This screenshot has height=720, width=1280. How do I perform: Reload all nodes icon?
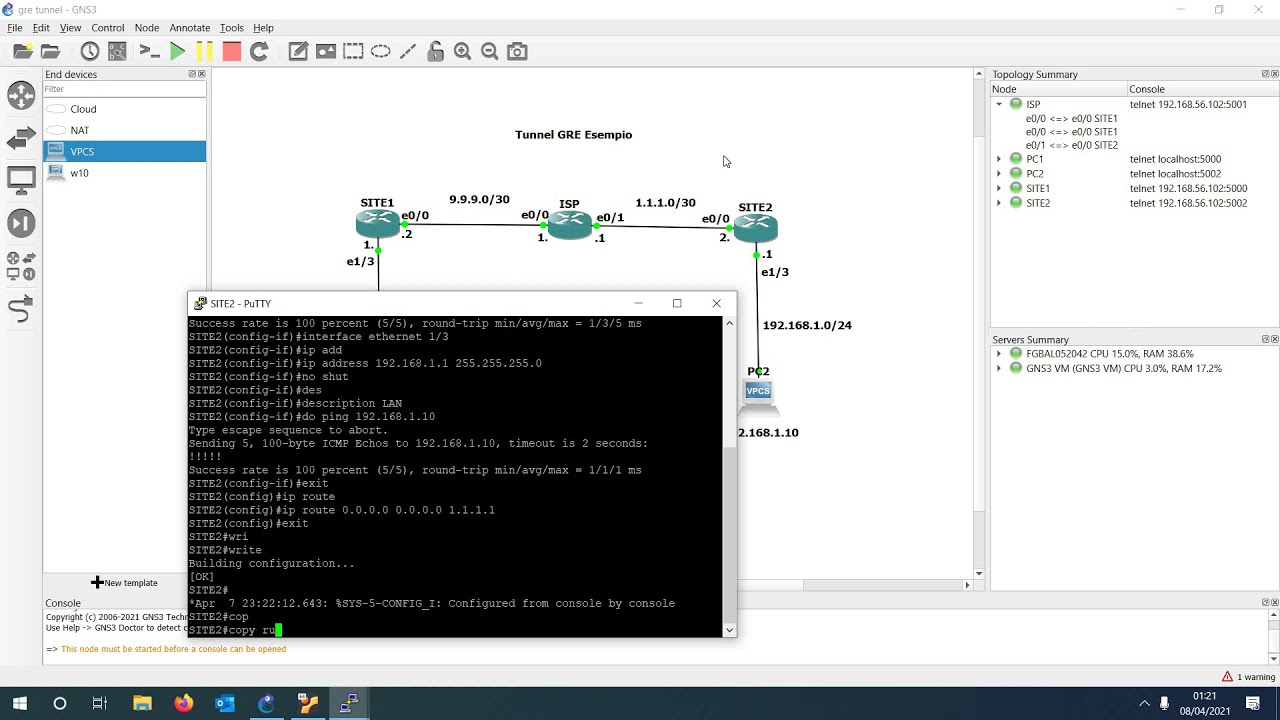coord(259,51)
